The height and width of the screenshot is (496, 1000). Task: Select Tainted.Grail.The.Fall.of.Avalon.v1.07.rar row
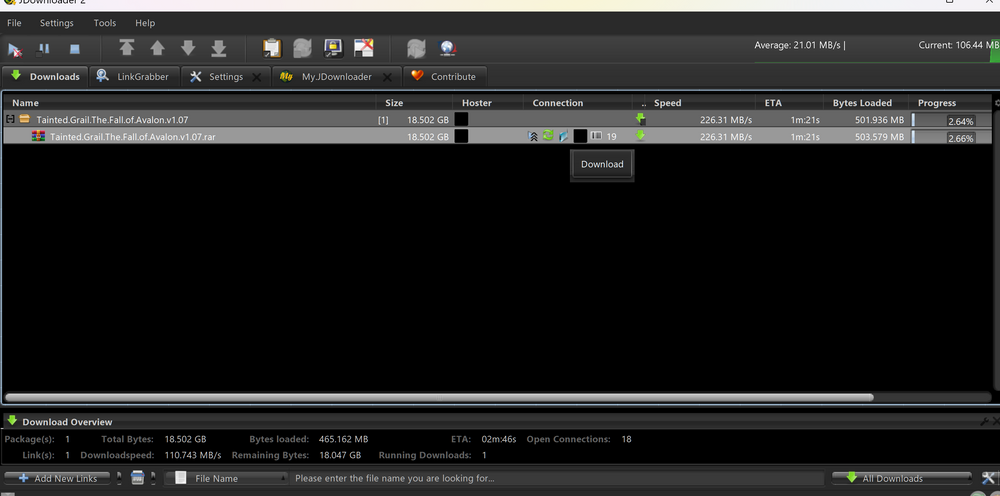[497, 136]
